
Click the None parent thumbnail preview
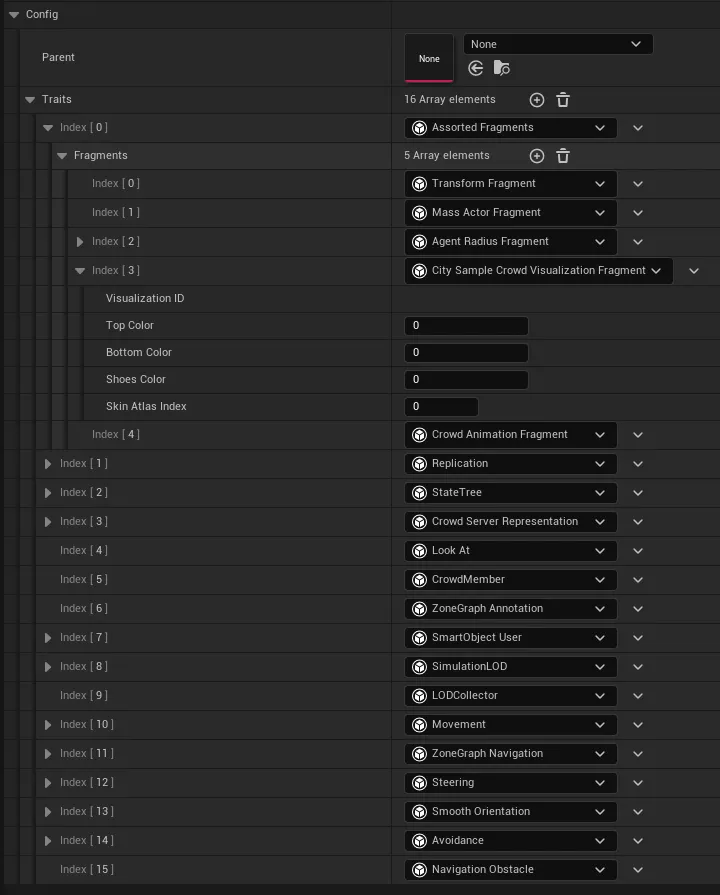click(x=428, y=58)
